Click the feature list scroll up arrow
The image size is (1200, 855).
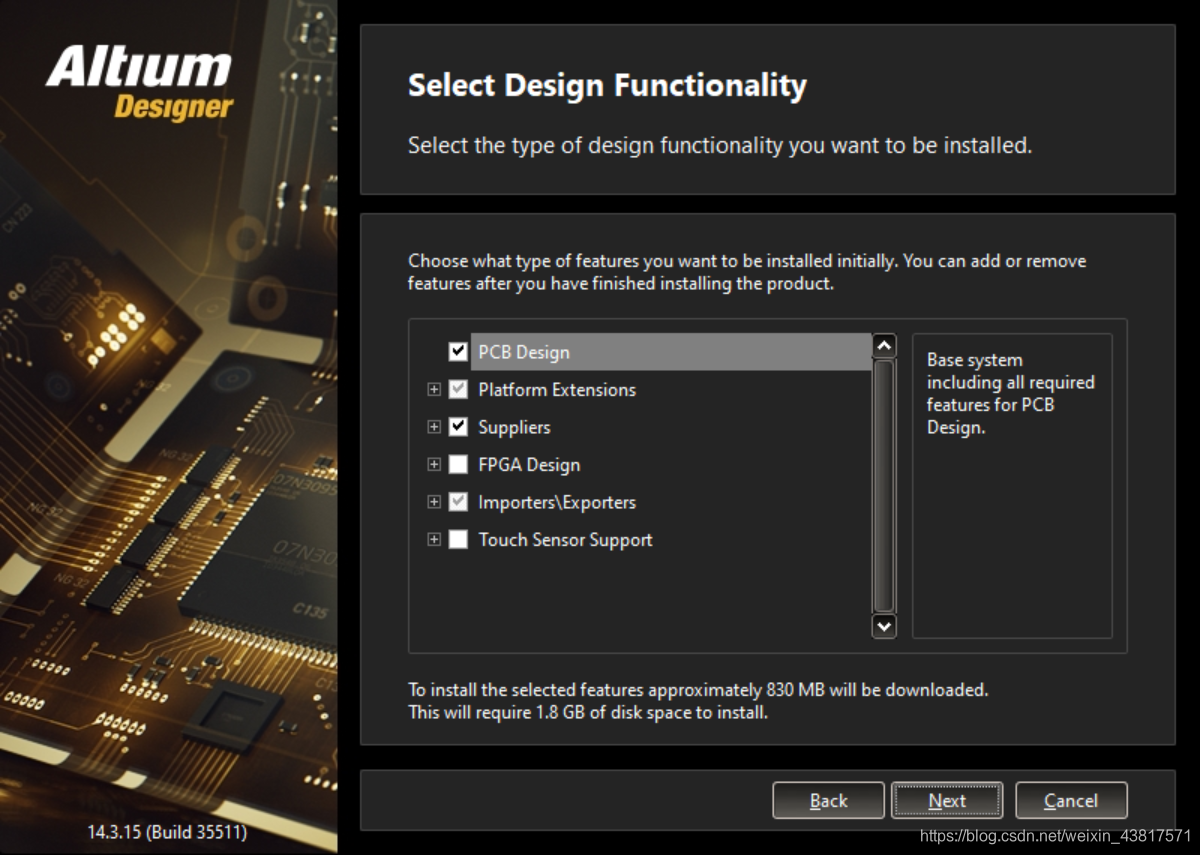(884, 346)
